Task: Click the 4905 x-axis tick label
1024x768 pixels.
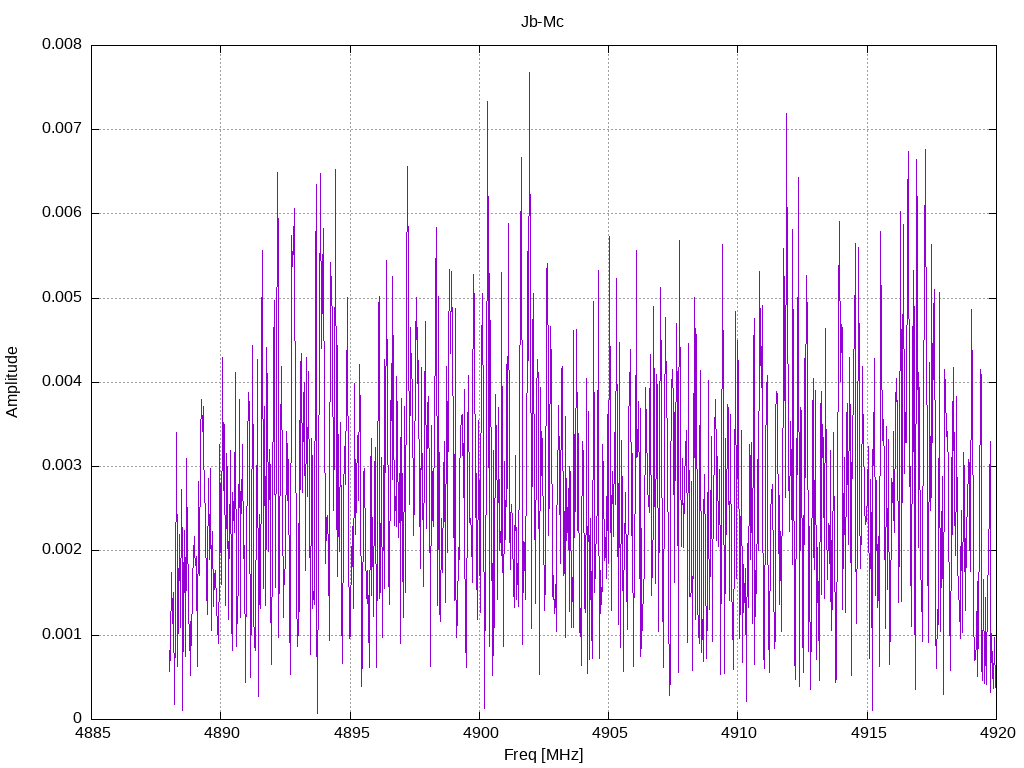Action: (x=609, y=733)
